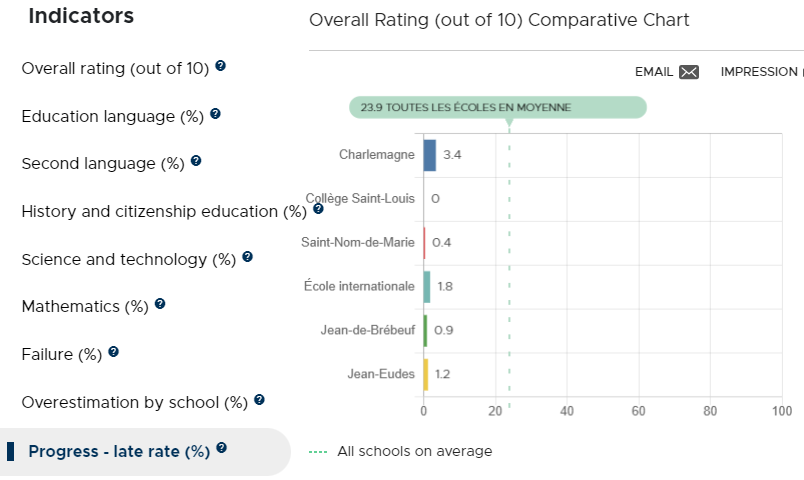Click help icon beside Overall rating
This screenshot has height=480, width=804.
tap(220, 66)
